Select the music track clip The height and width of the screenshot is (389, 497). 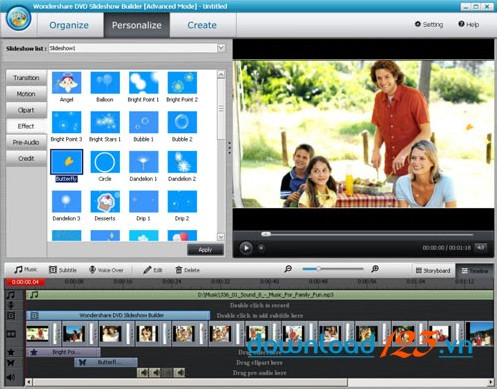260,295
